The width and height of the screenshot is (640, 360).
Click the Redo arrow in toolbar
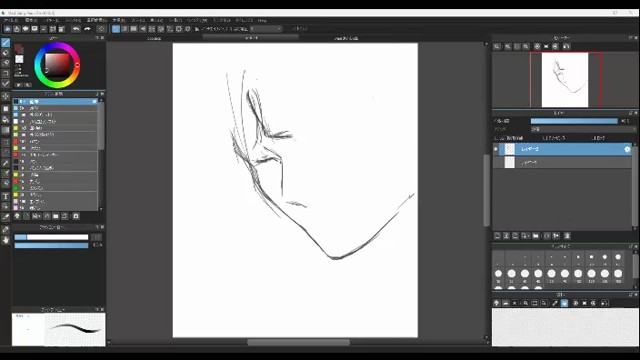click(x=87, y=29)
